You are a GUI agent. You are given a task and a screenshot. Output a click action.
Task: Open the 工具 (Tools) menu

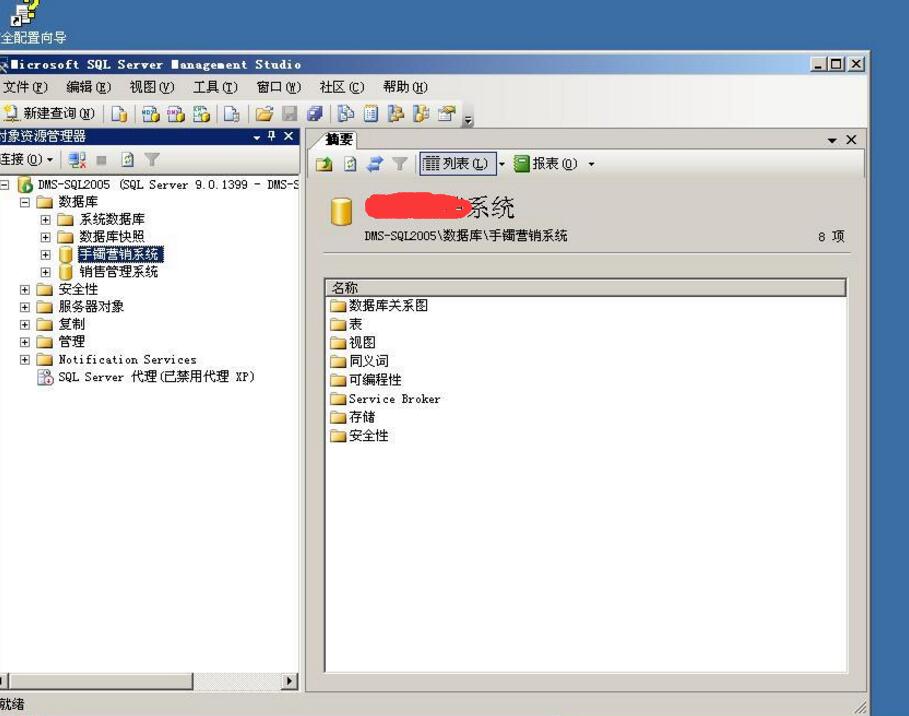pyautogui.click(x=215, y=87)
